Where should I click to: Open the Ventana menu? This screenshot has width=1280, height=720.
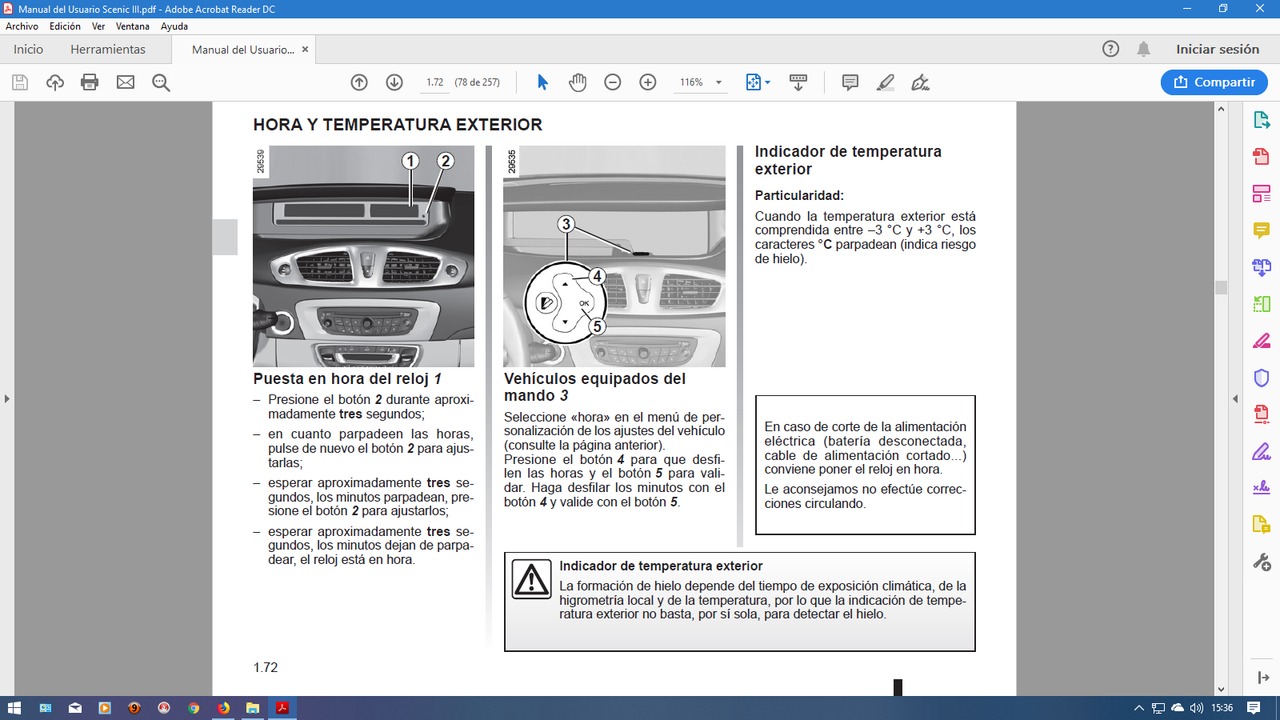pos(133,26)
